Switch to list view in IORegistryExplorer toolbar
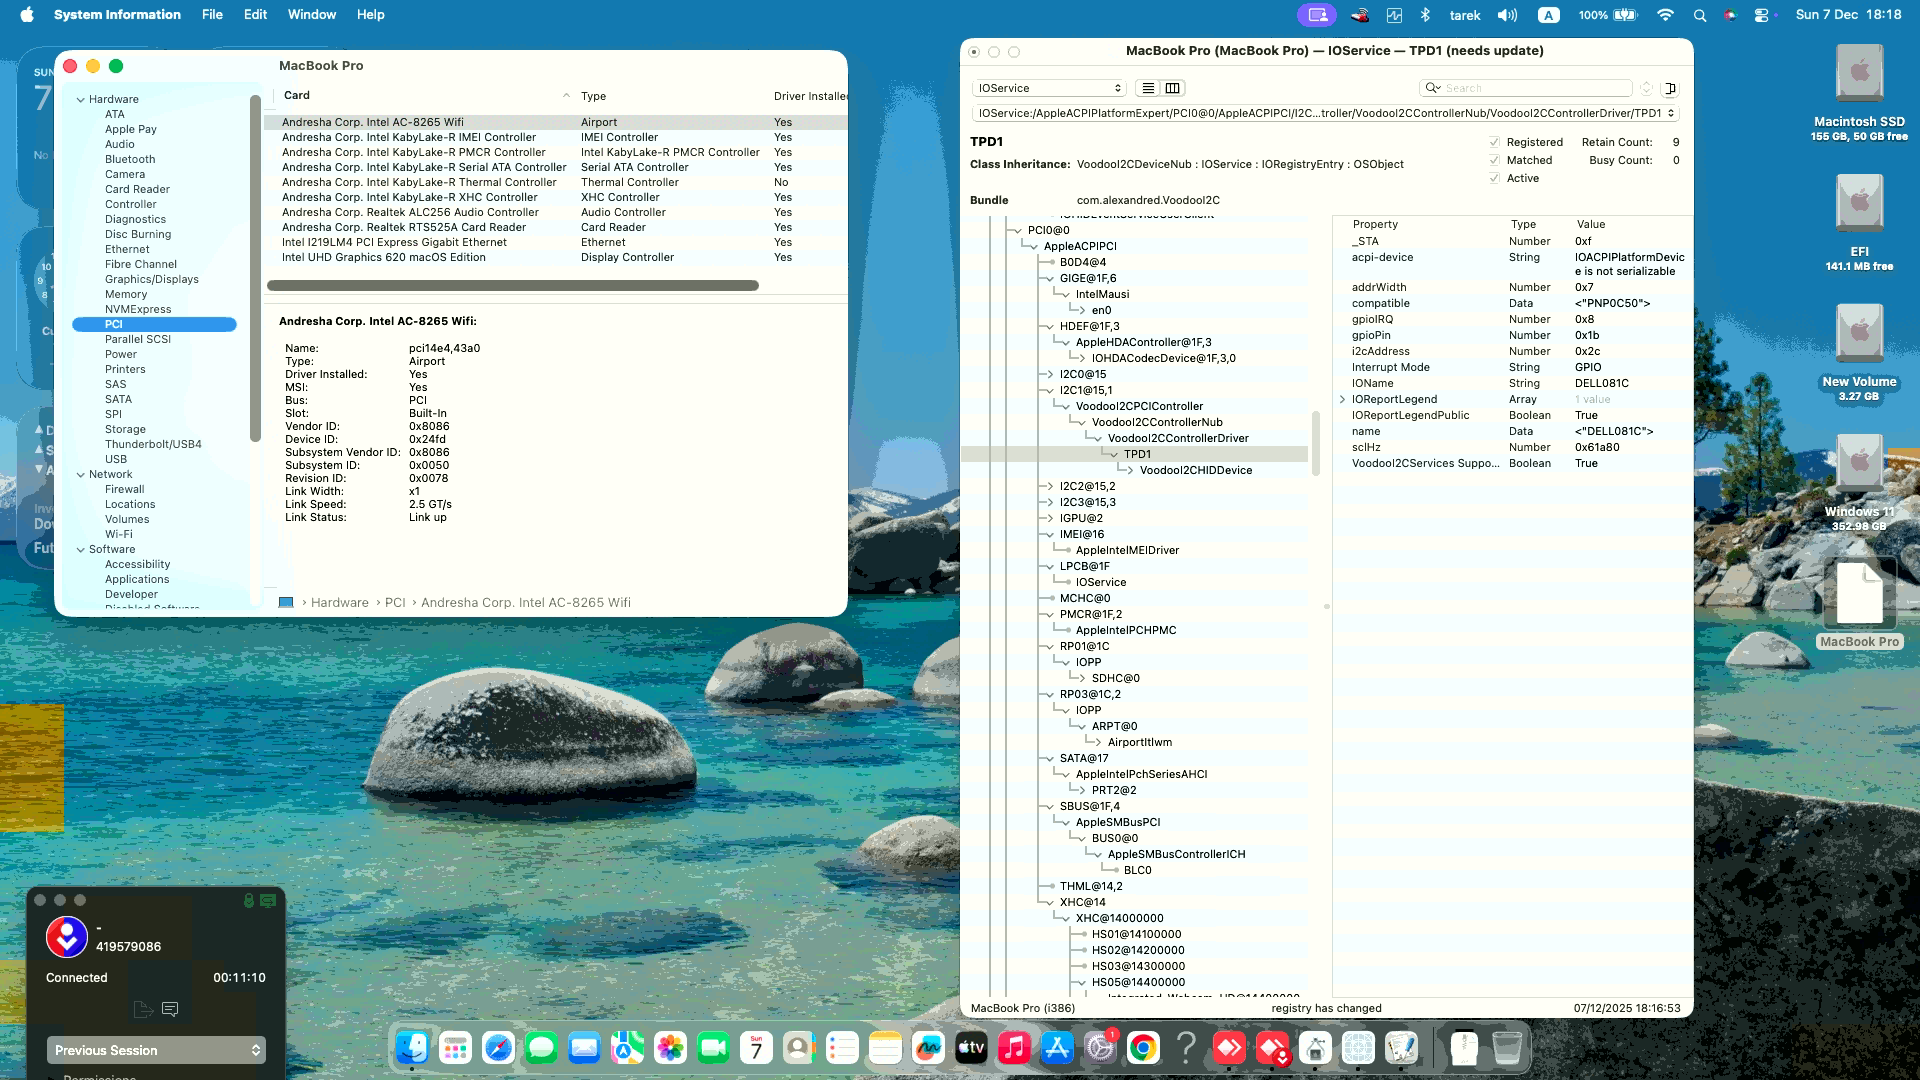 point(1147,88)
